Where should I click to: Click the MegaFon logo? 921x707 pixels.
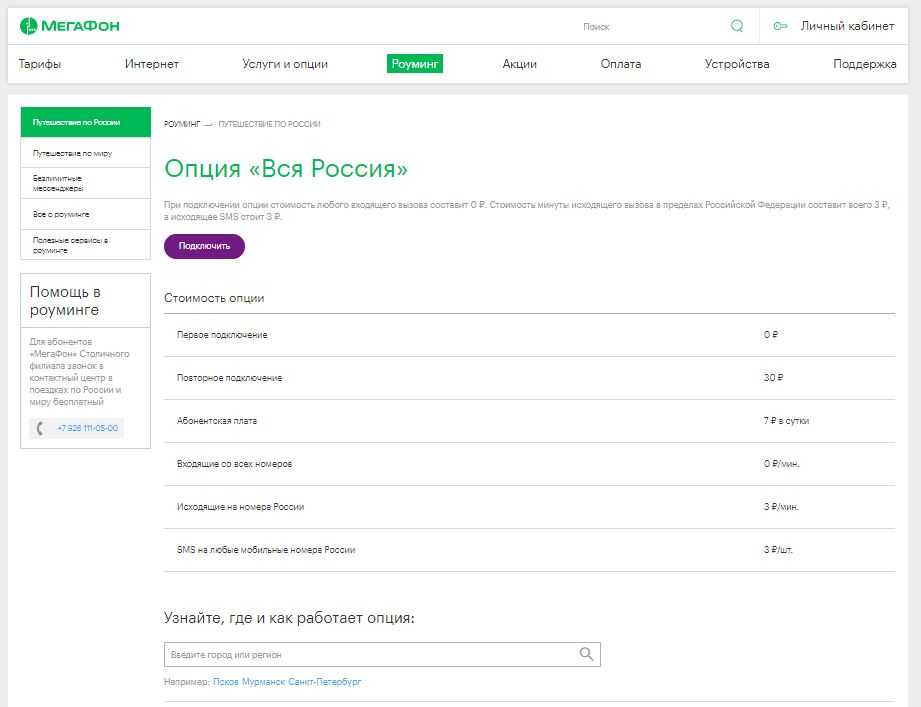pos(70,26)
